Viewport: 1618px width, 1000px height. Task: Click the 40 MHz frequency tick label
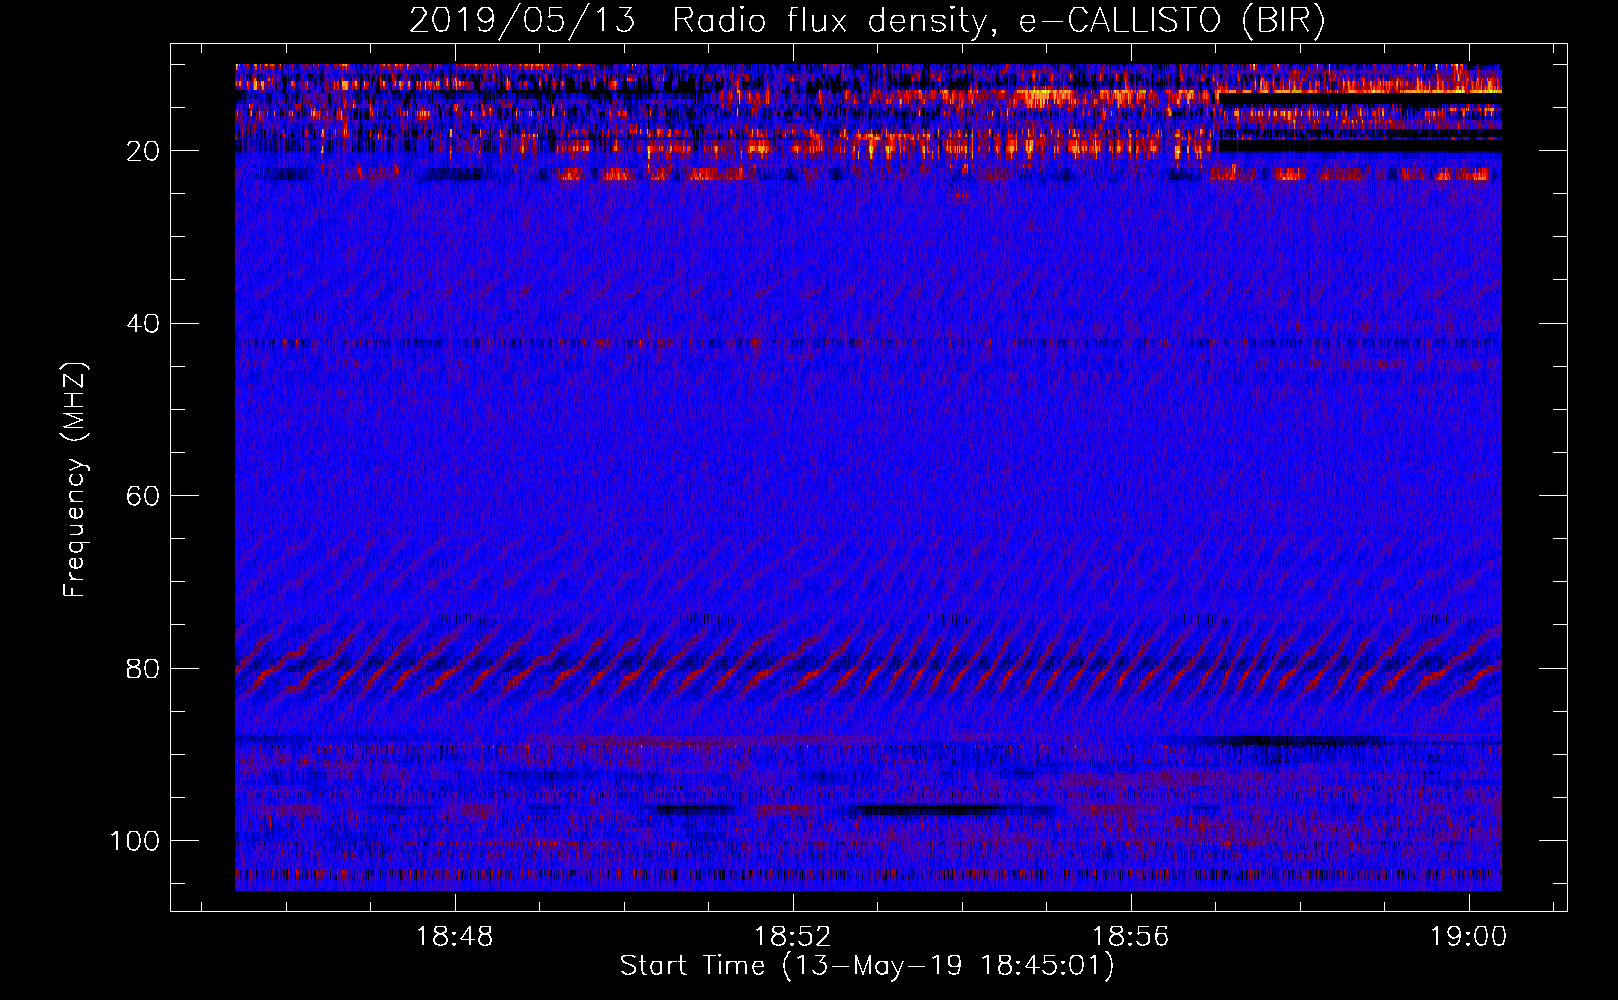[x=144, y=324]
